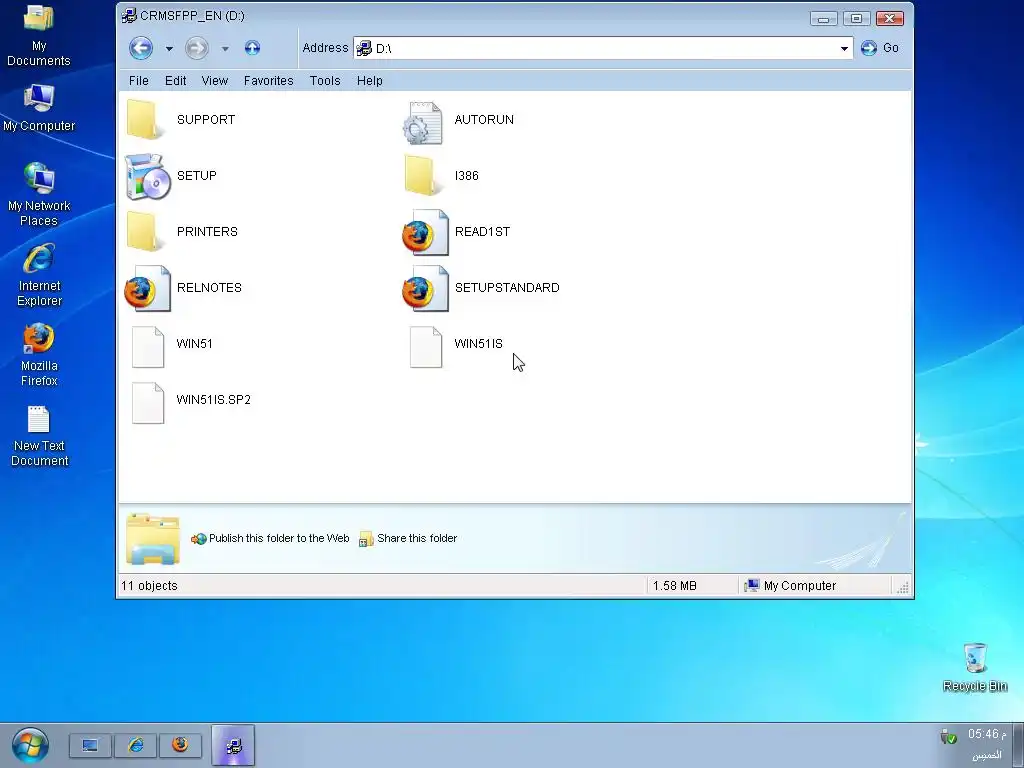Open the Edit menu
The image size is (1024, 768).
click(x=175, y=80)
